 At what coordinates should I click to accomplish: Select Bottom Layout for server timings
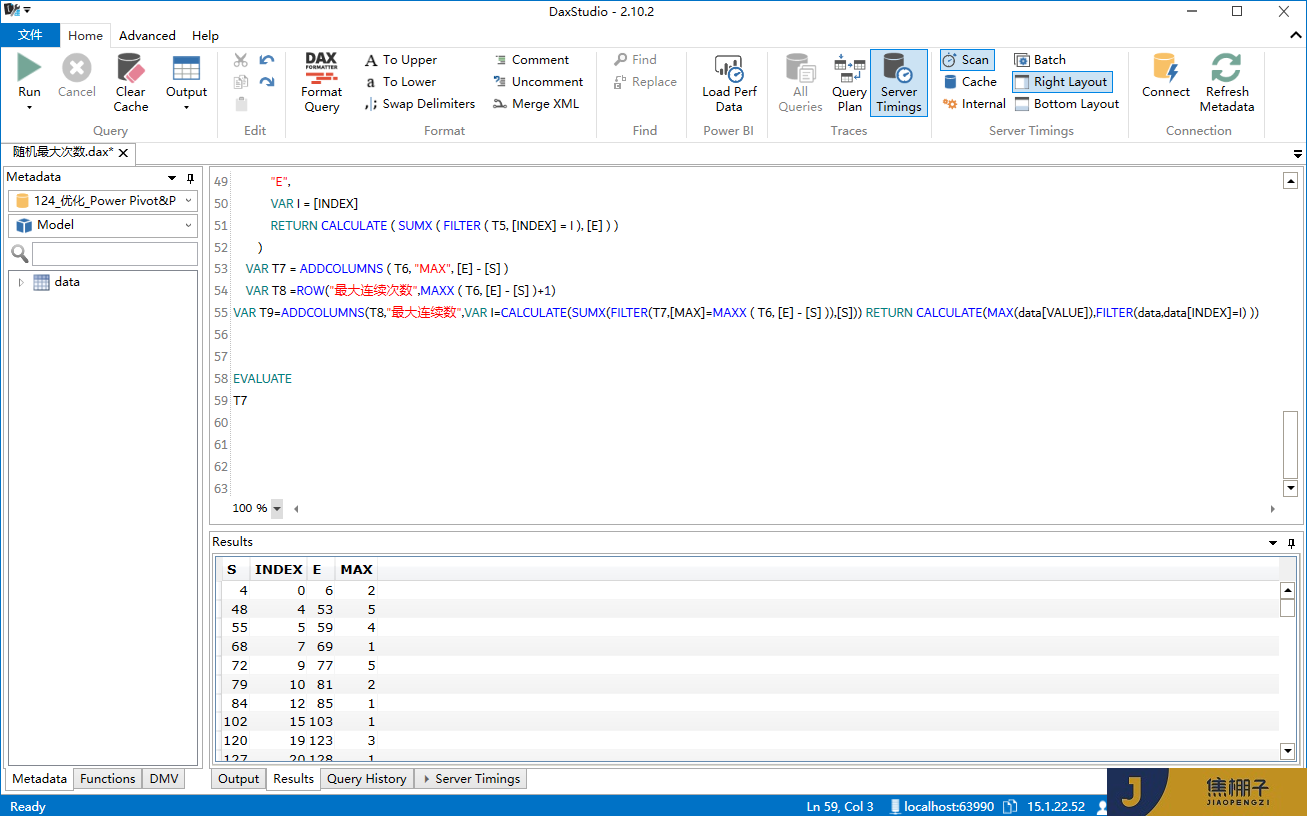coord(1066,104)
